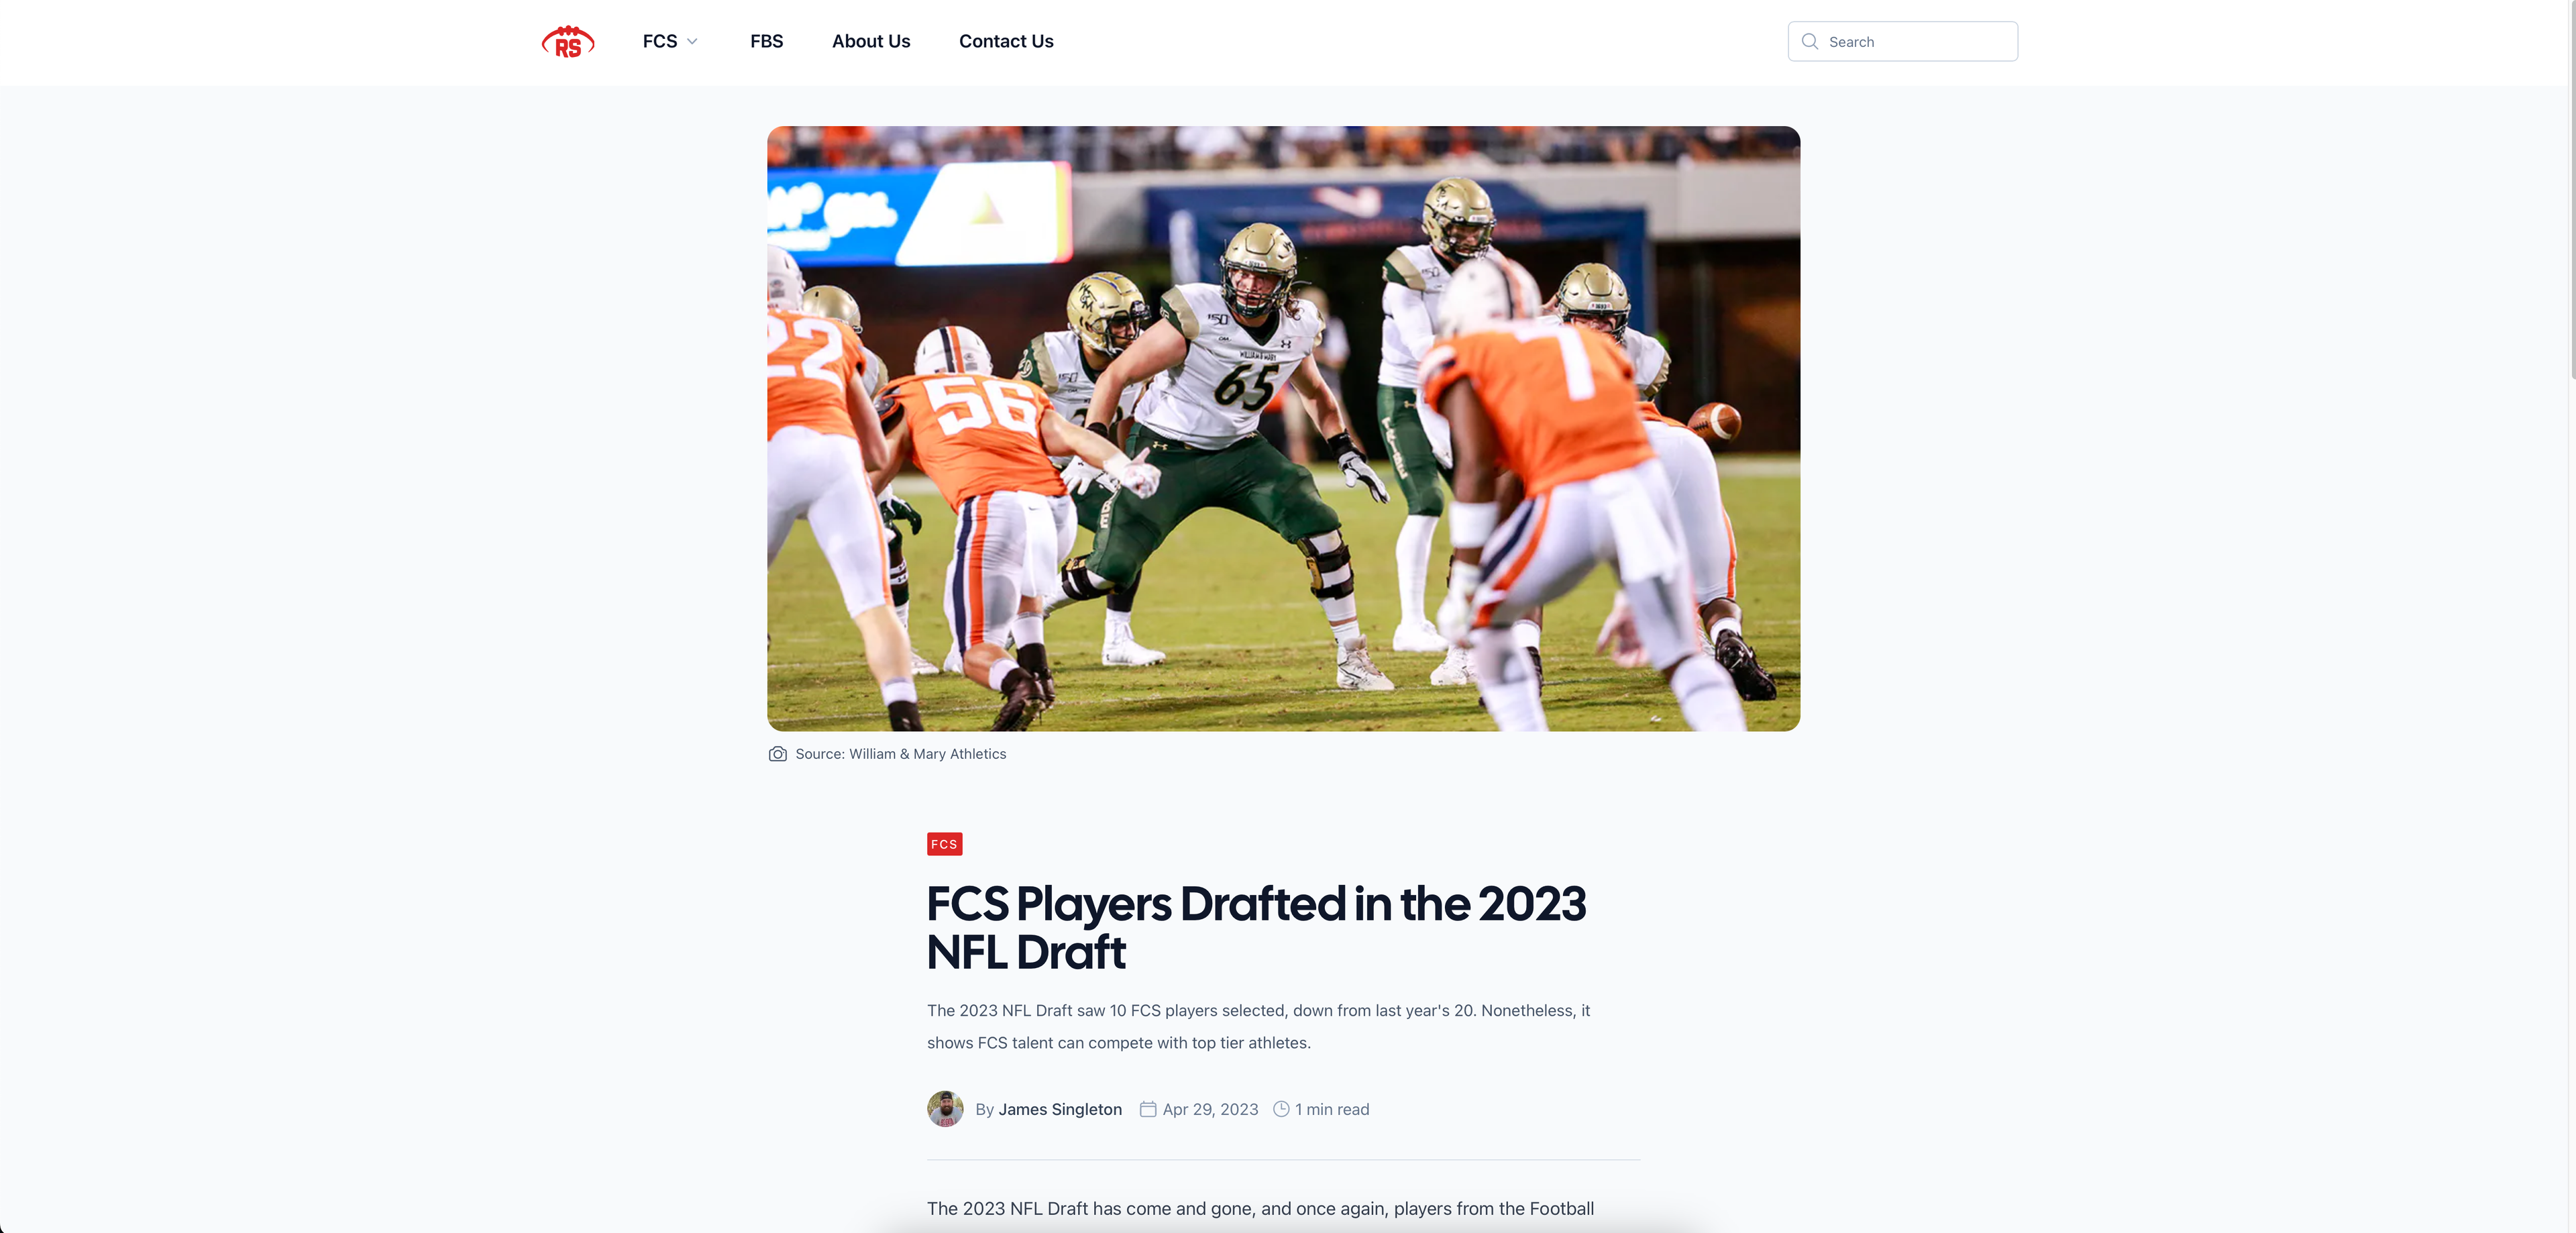Image resolution: width=2576 pixels, height=1233 pixels.
Task: Click the magnifying glass search icon
Action: click(x=1809, y=41)
